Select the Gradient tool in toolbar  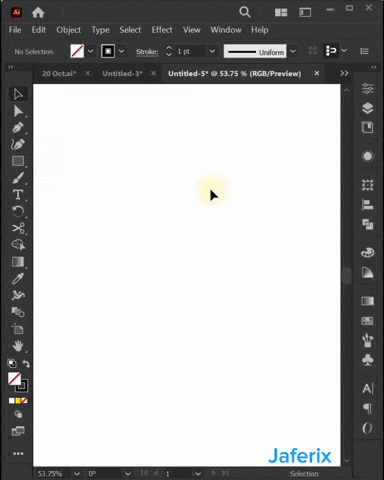tap(18, 262)
